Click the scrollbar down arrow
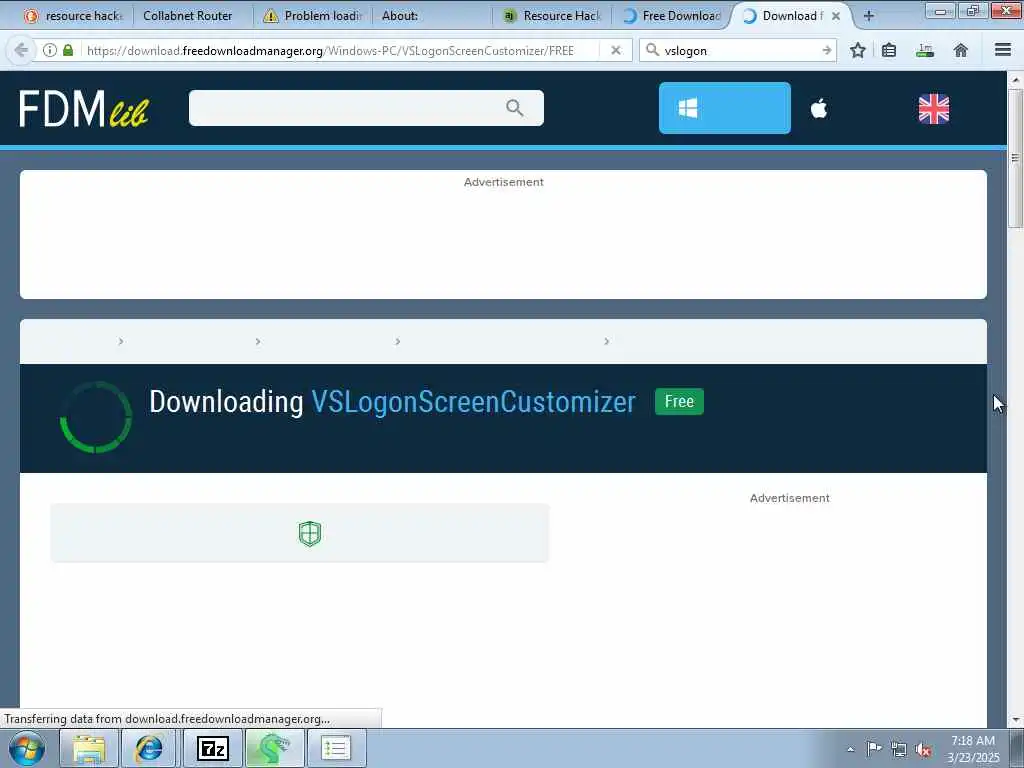Viewport: 1024px width, 768px height. 1015,720
